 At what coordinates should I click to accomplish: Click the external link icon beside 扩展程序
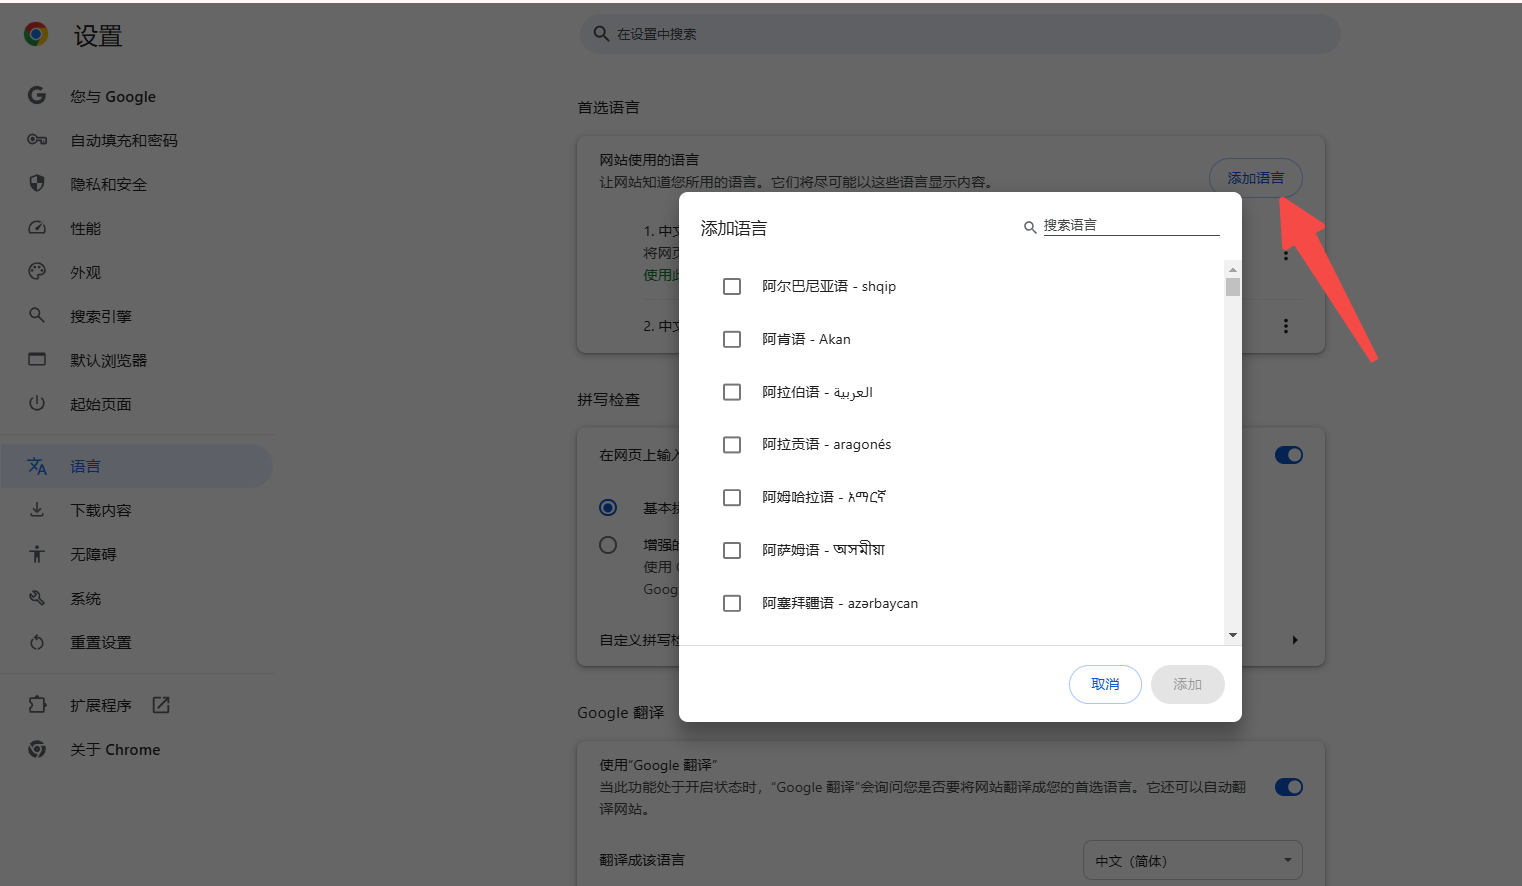pyautogui.click(x=161, y=705)
